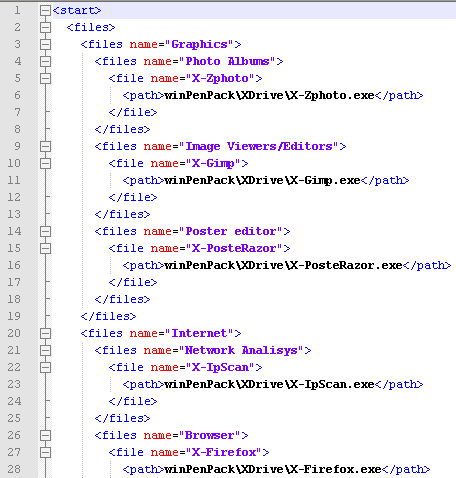The height and width of the screenshot is (478, 456).
Task: Collapse the Photo Albums fold marker
Action: 45,61
